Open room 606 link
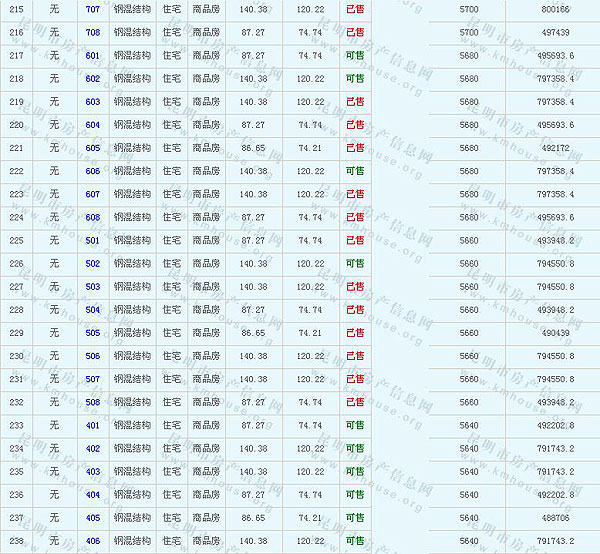The height and width of the screenshot is (554, 600). 93,171
